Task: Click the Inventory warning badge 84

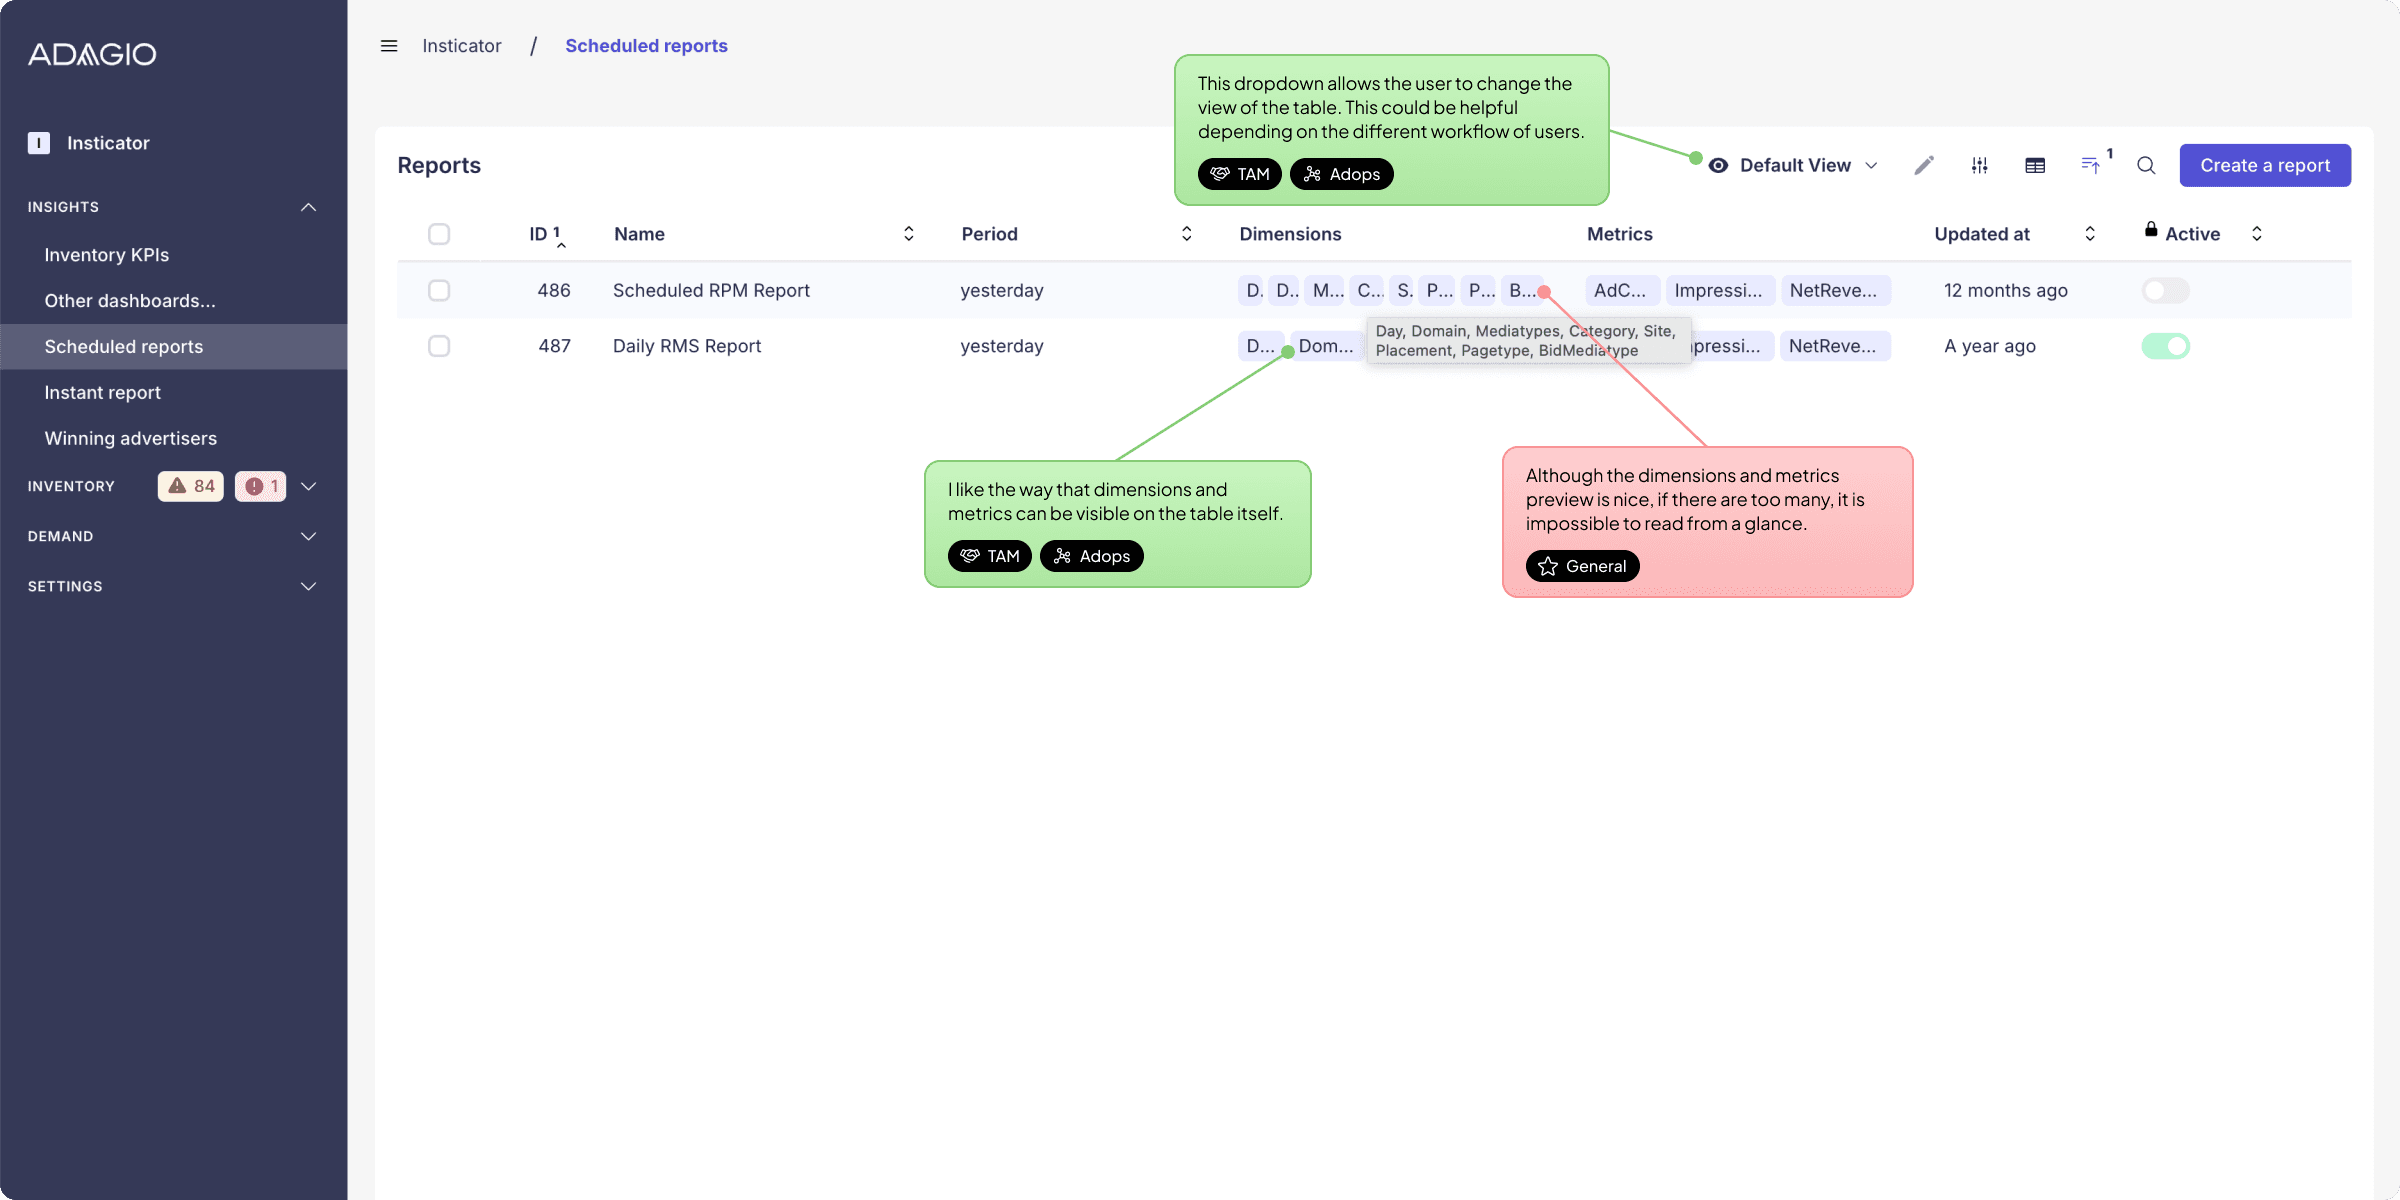Action: pyautogui.click(x=190, y=486)
